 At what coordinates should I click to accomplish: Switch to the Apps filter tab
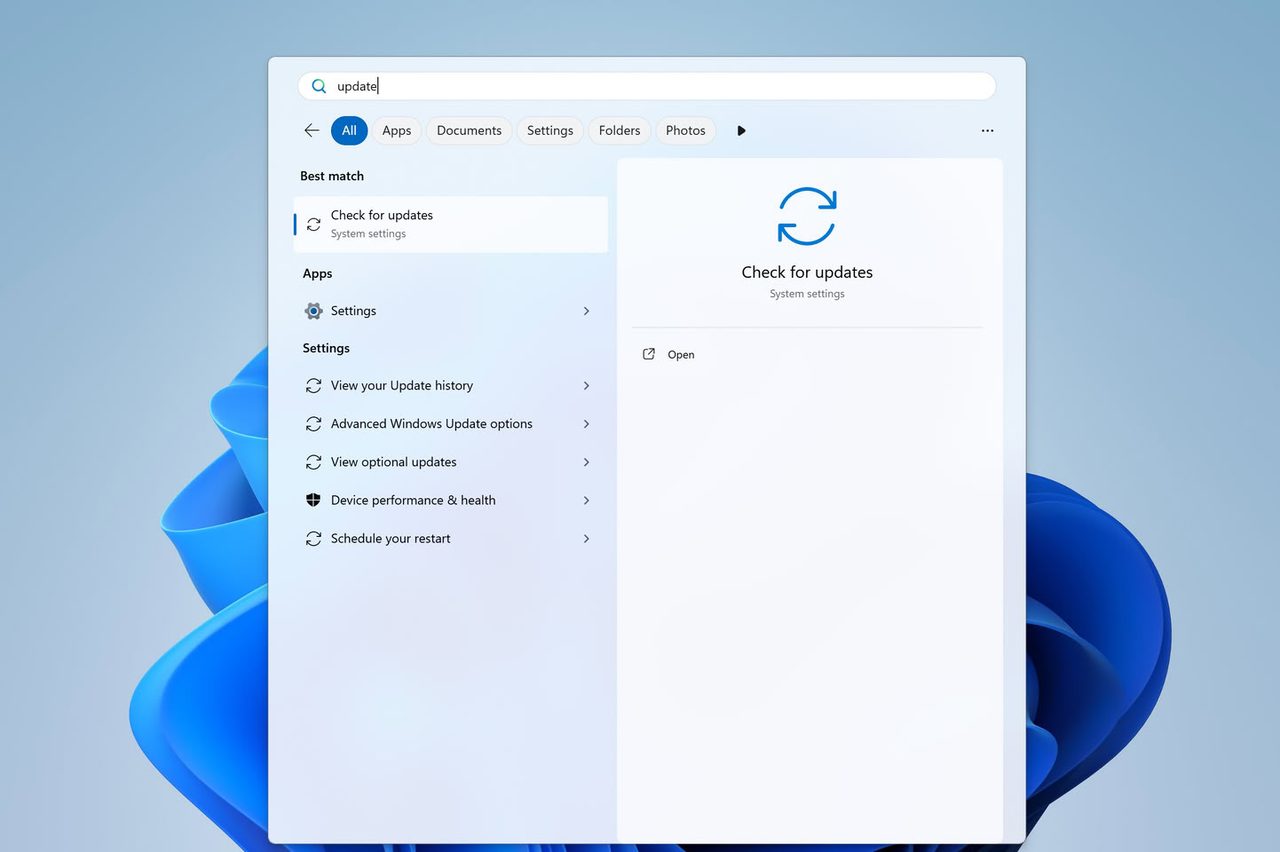point(397,130)
